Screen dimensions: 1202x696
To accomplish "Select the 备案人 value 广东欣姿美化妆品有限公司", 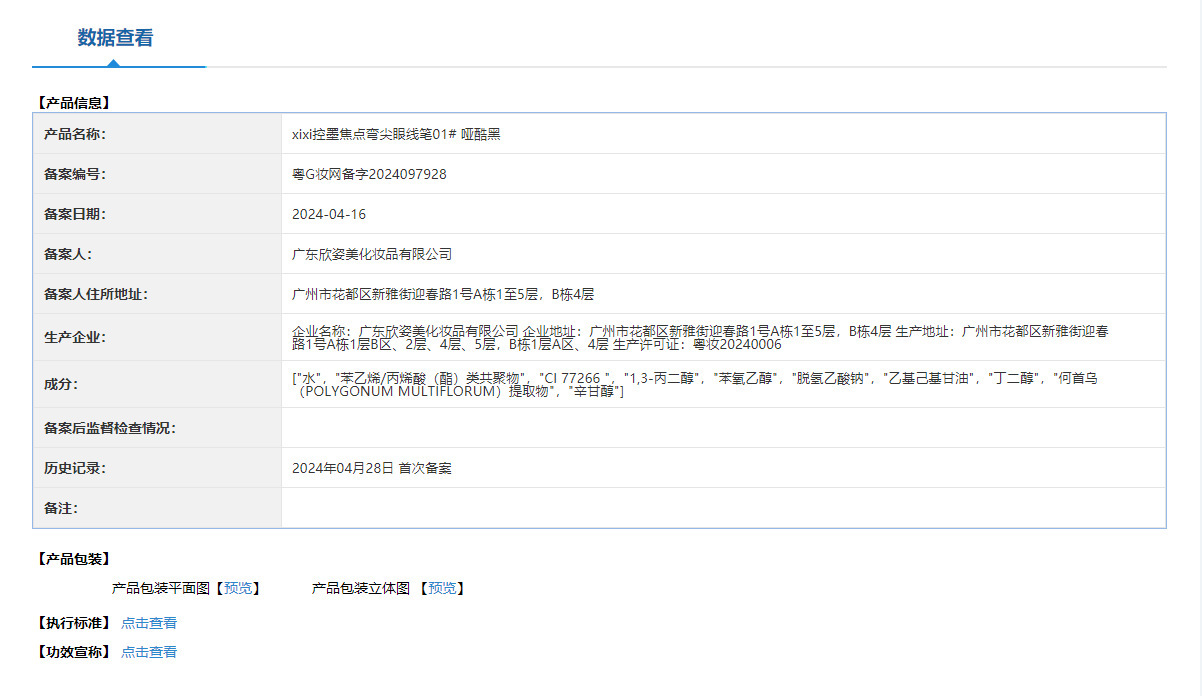I will click(x=372, y=254).
